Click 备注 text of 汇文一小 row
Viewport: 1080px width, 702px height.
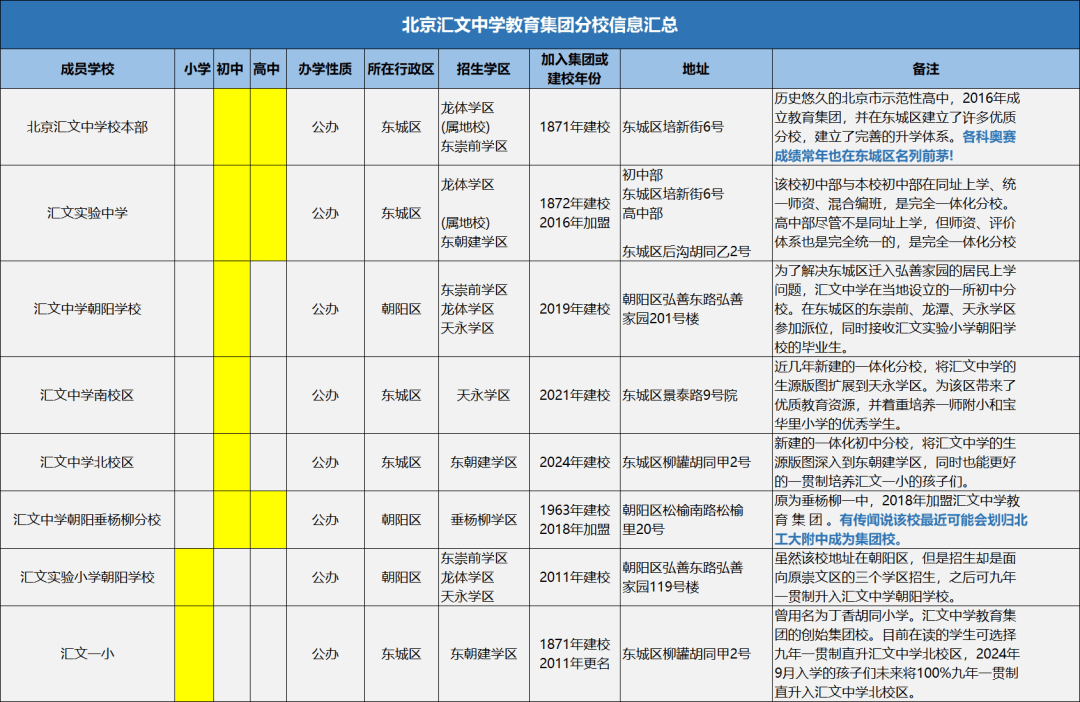point(897,654)
